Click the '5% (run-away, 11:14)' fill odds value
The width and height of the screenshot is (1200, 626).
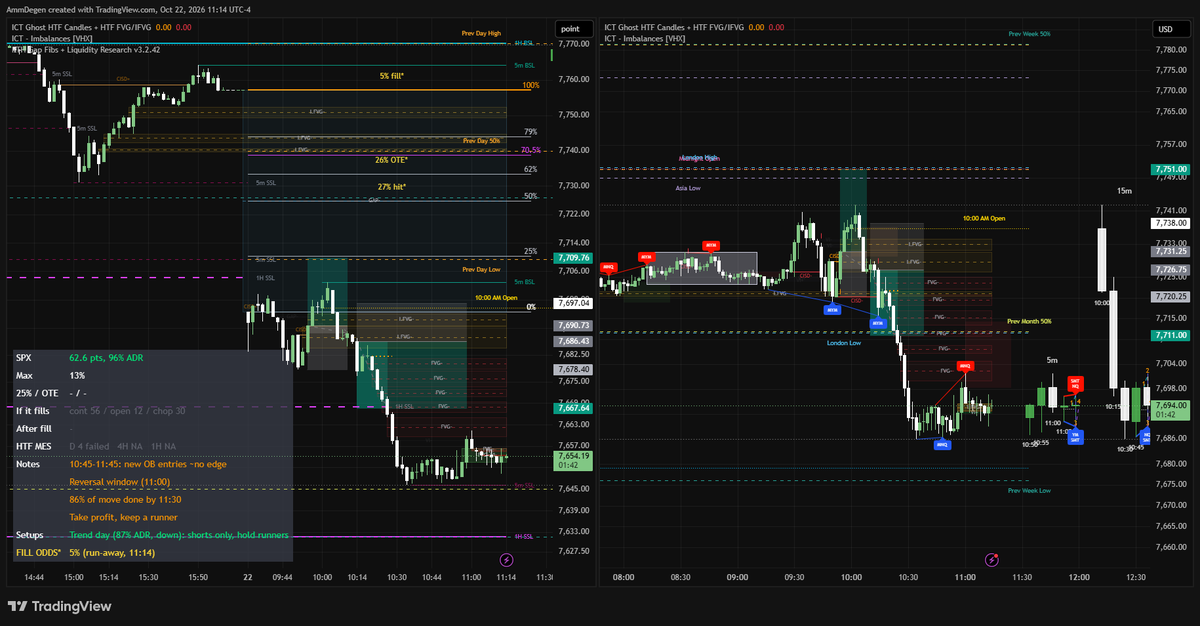[x=110, y=552]
